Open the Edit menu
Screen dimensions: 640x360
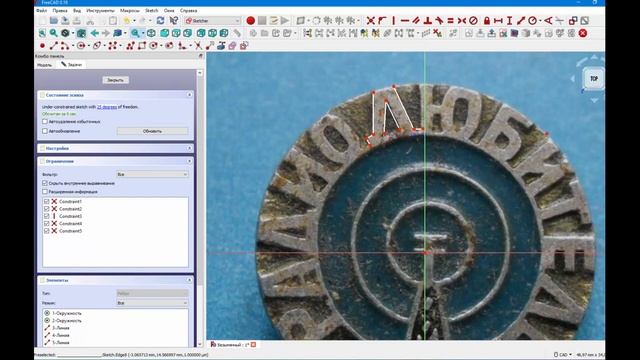[60, 11]
